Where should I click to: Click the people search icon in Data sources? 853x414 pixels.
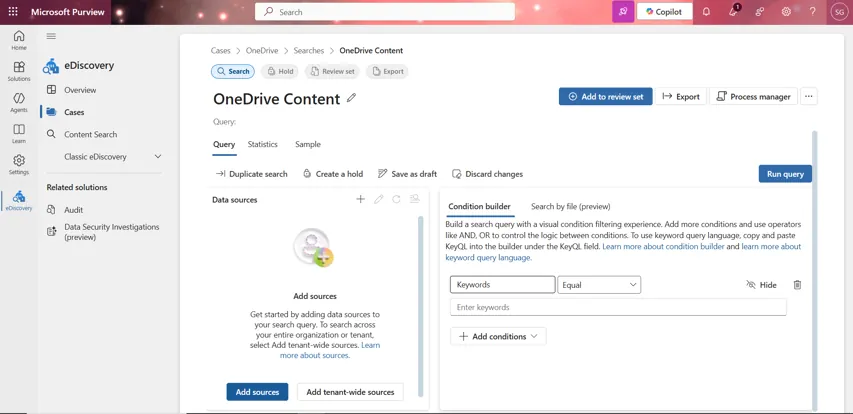coord(415,199)
